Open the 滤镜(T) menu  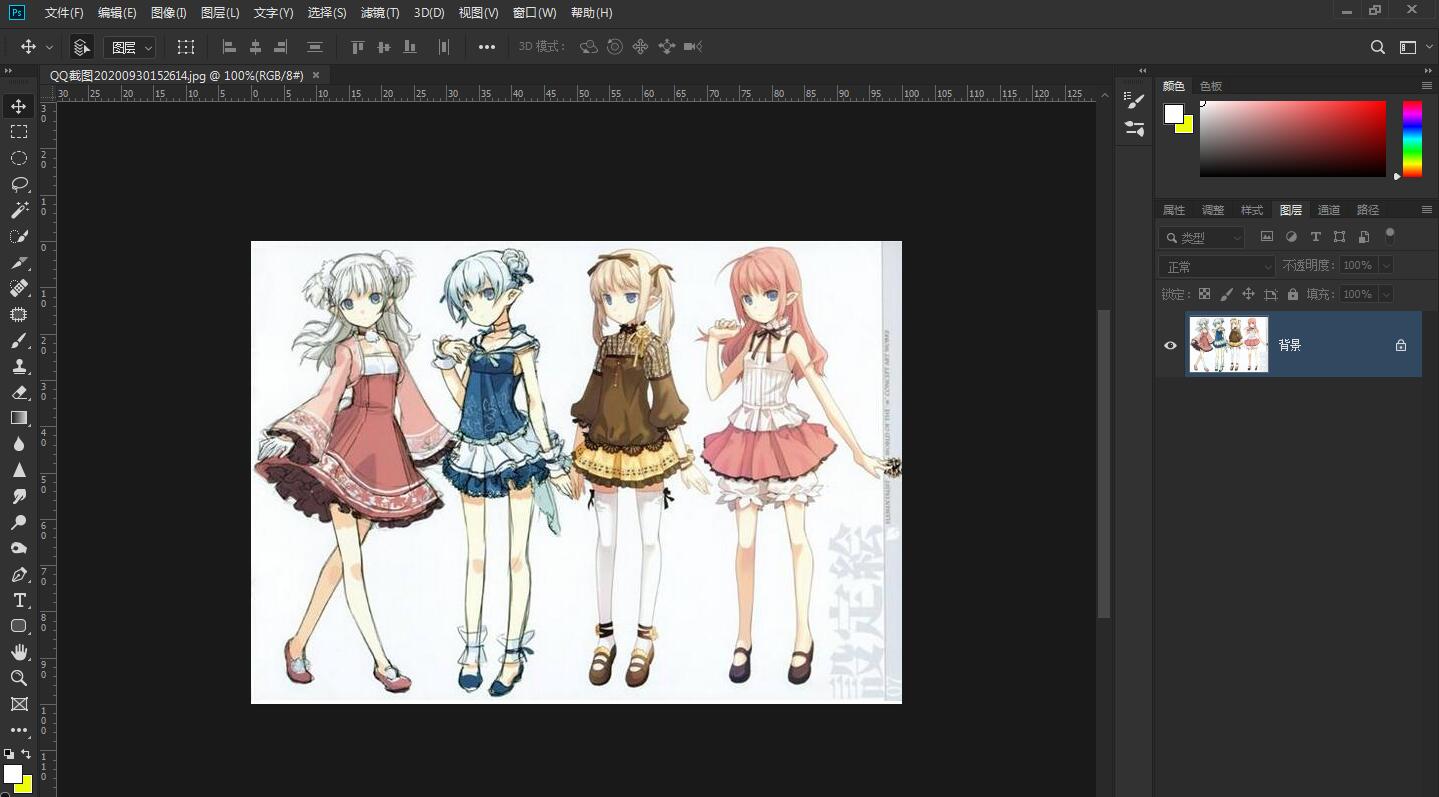pyautogui.click(x=379, y=13)
